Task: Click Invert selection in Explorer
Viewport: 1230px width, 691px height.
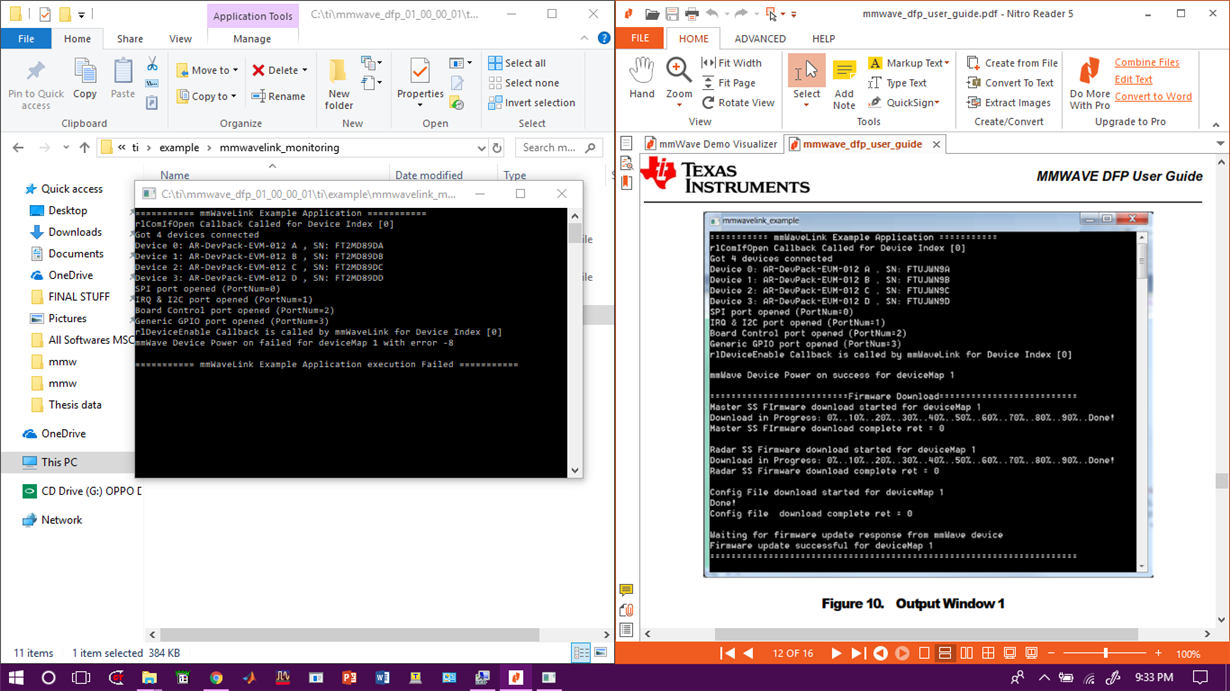Action: point(531,103)
